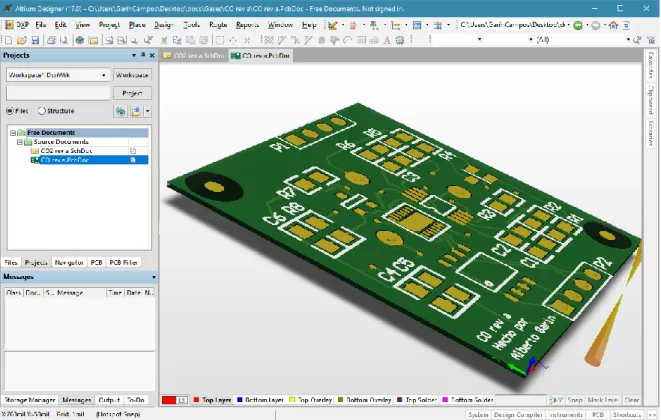
Task: Click the Mask Level button
Action: tap(602, 400)
